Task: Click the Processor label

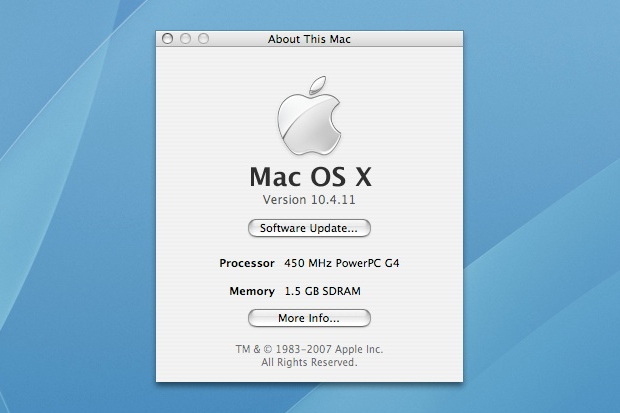Action: coord(247,263)
